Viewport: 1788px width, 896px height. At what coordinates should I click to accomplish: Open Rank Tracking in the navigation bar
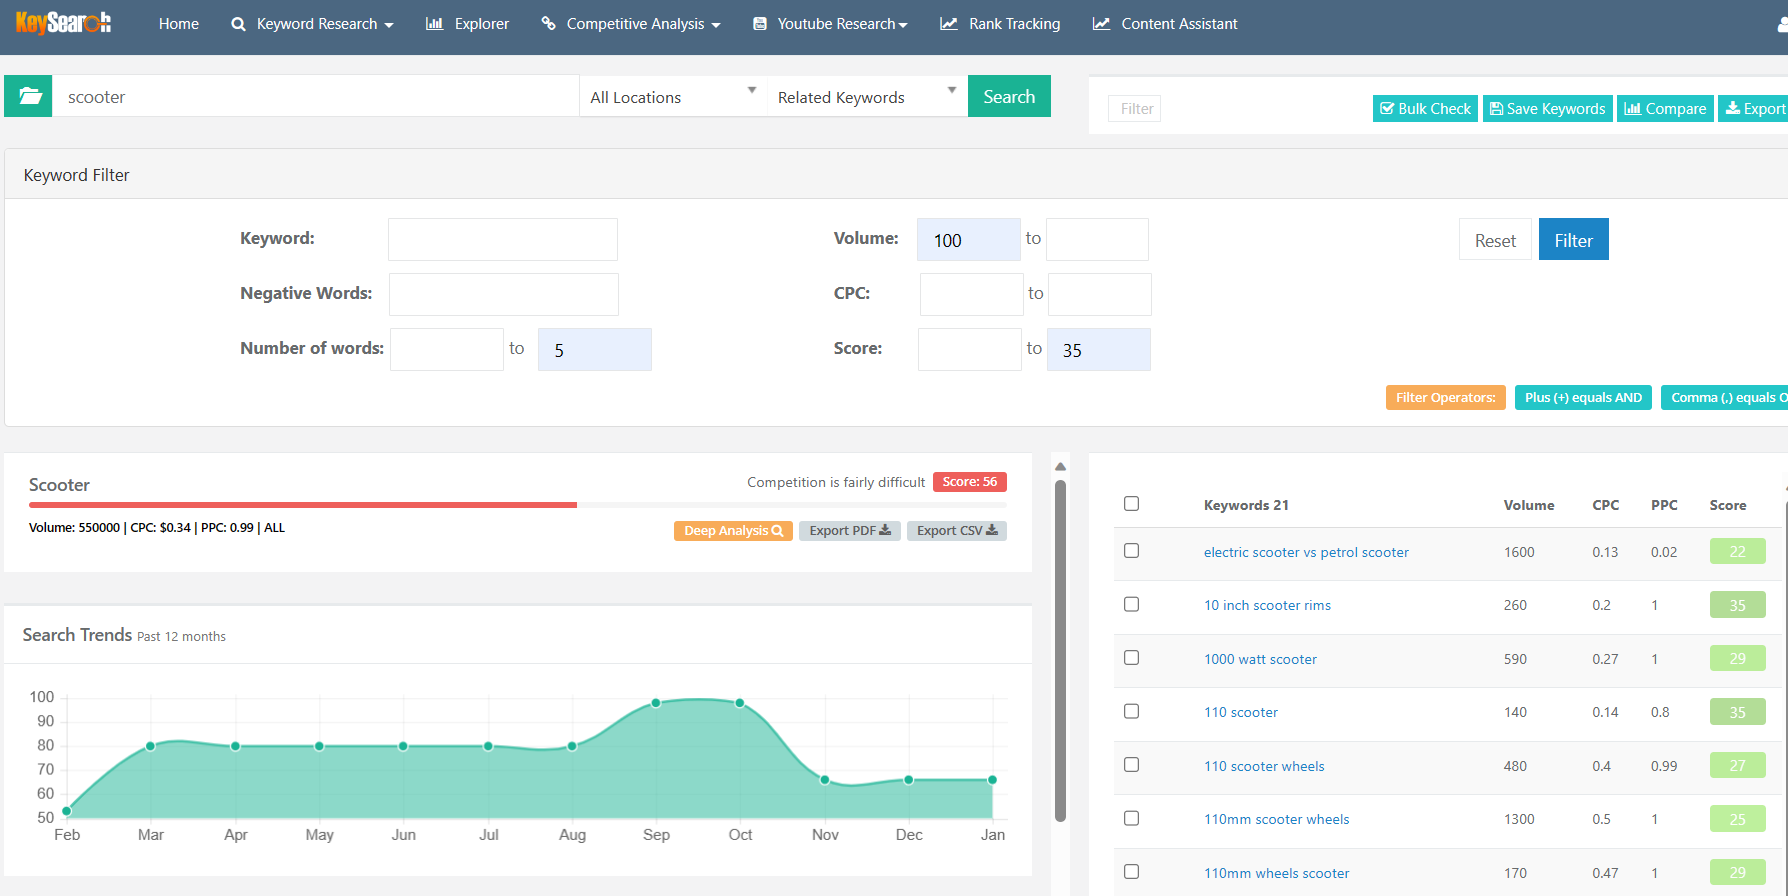[x=1000, y=24]
